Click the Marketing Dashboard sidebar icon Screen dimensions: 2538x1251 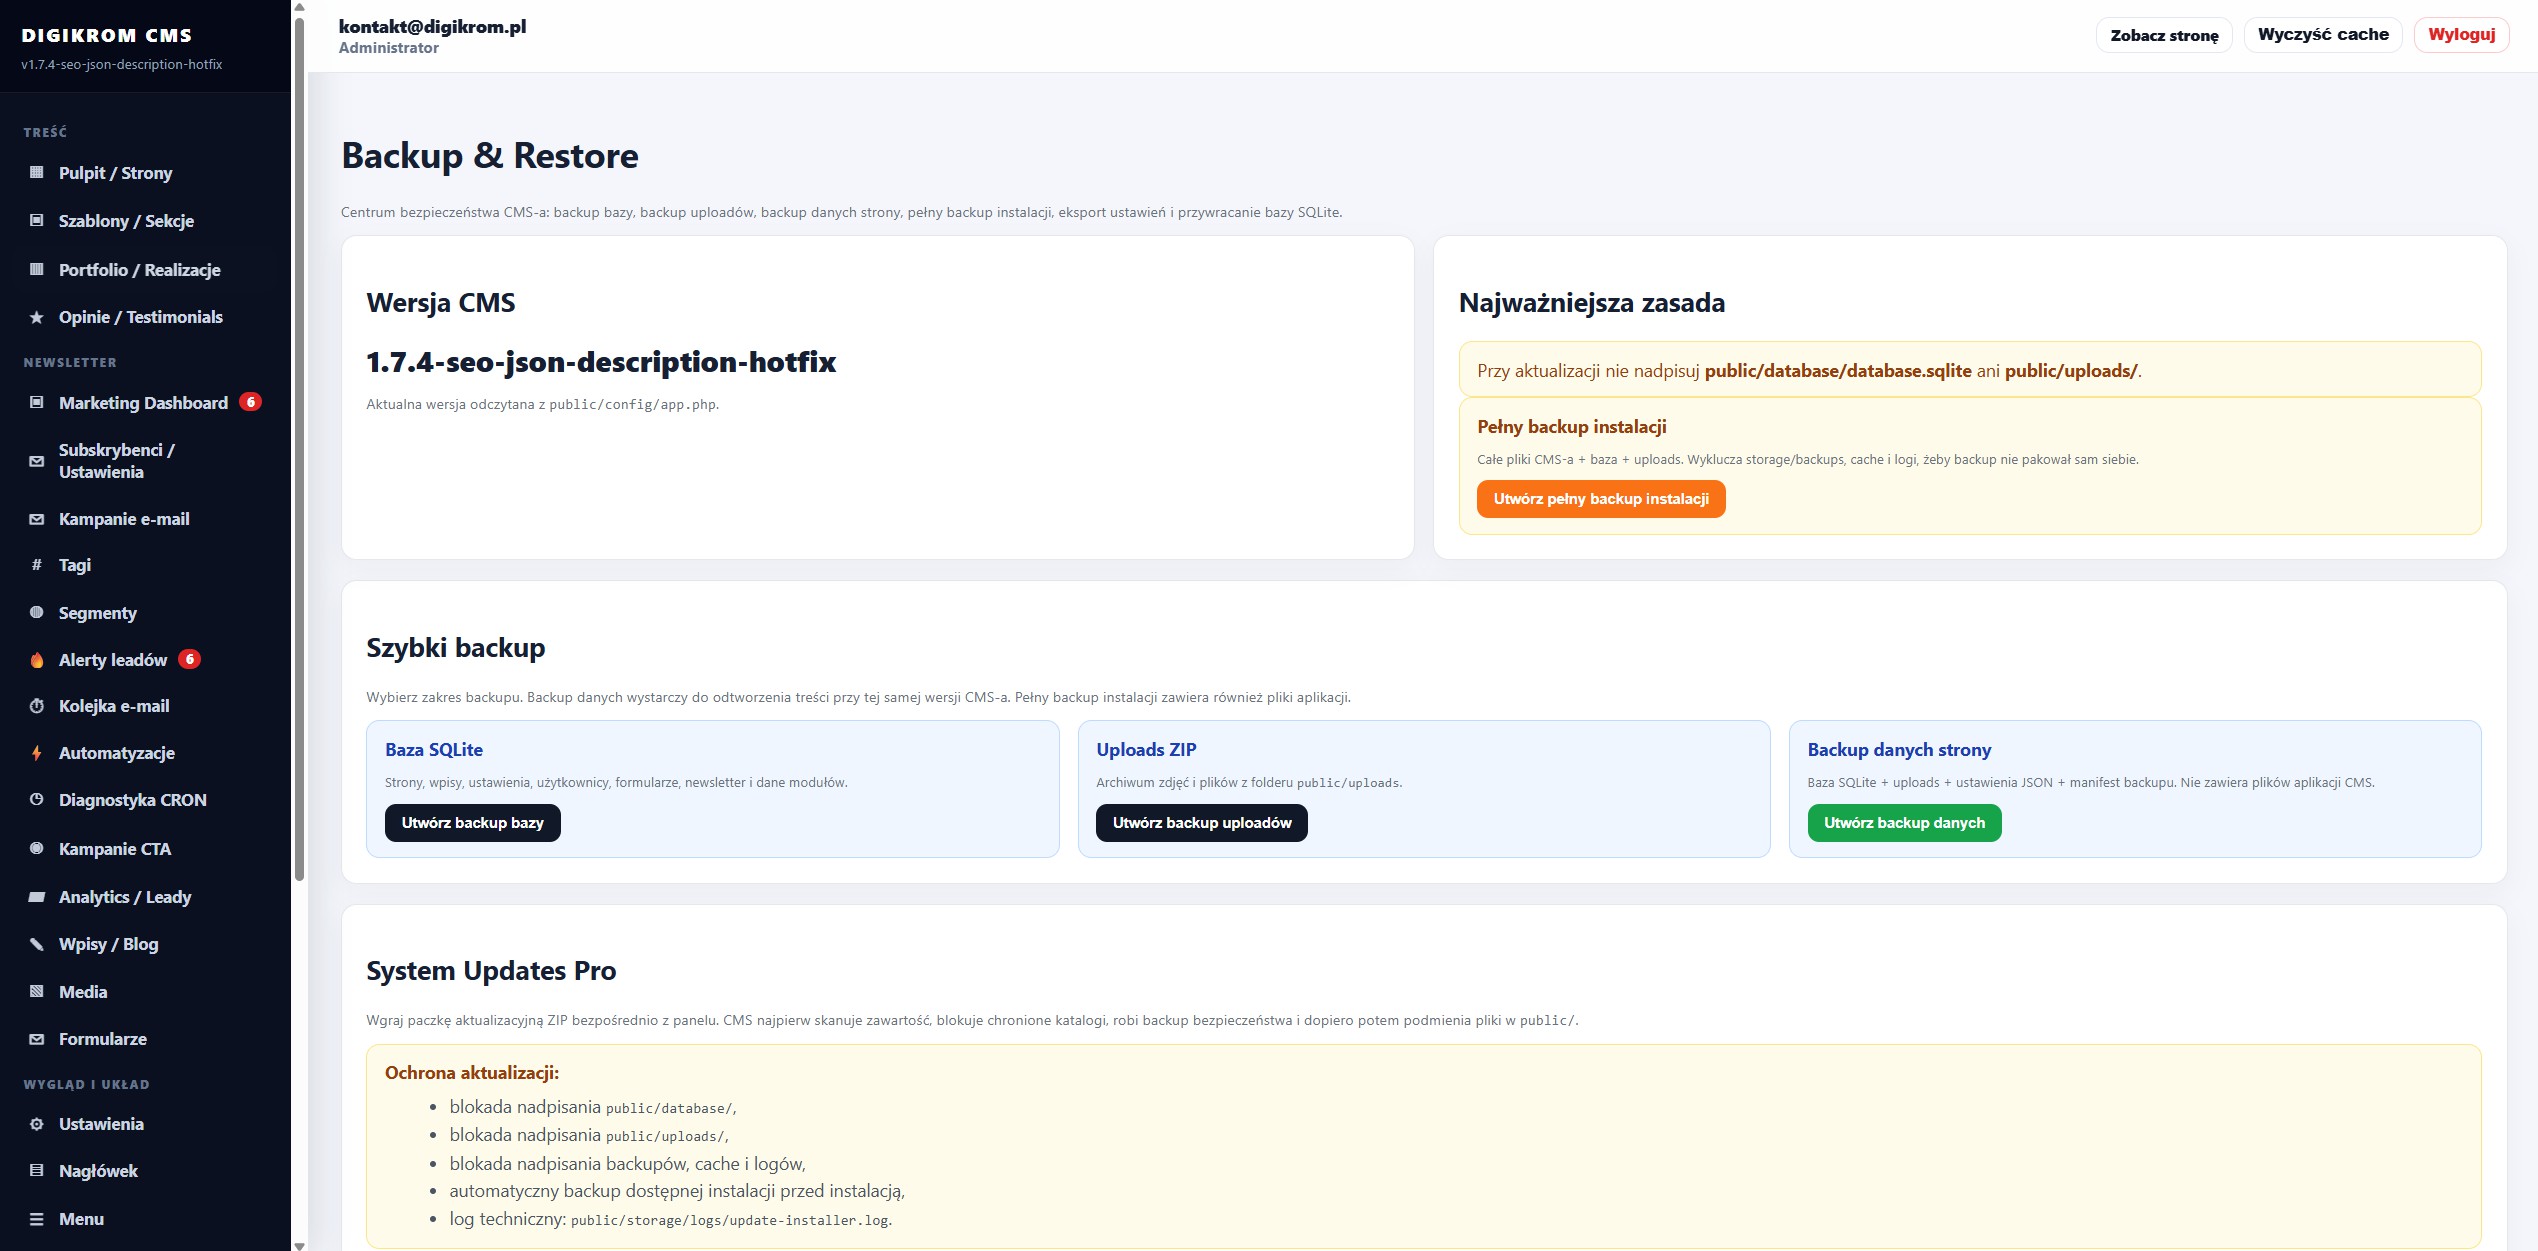[x=37, y=403]
